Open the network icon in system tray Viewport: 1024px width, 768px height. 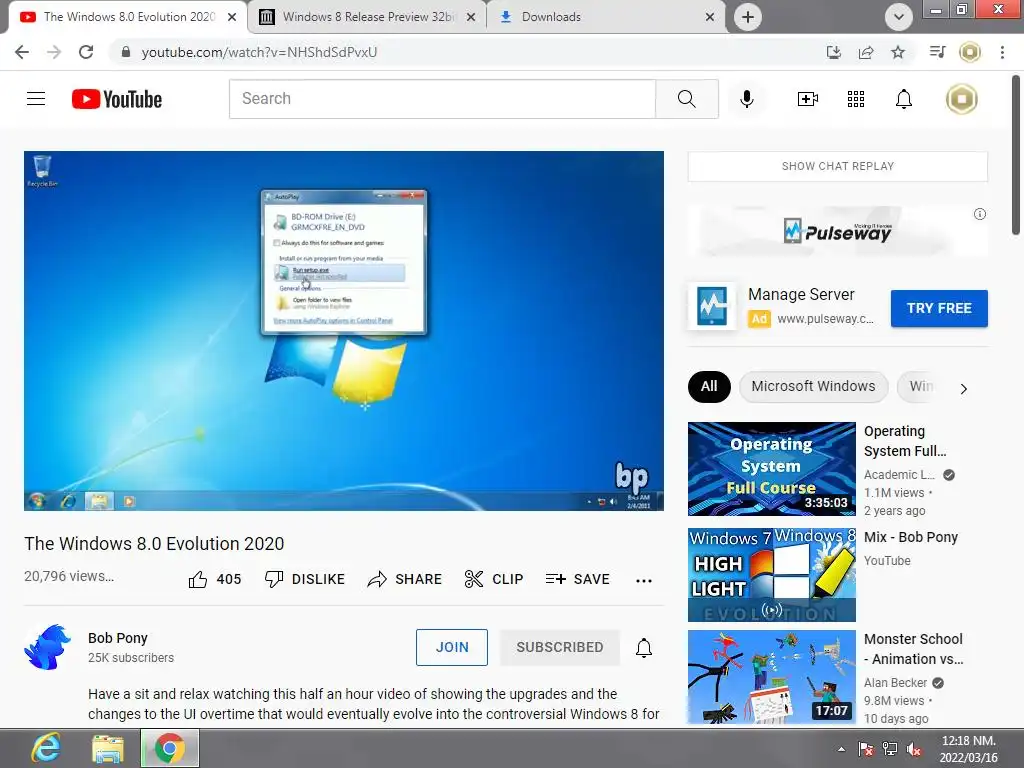click(x=889, y=749)
